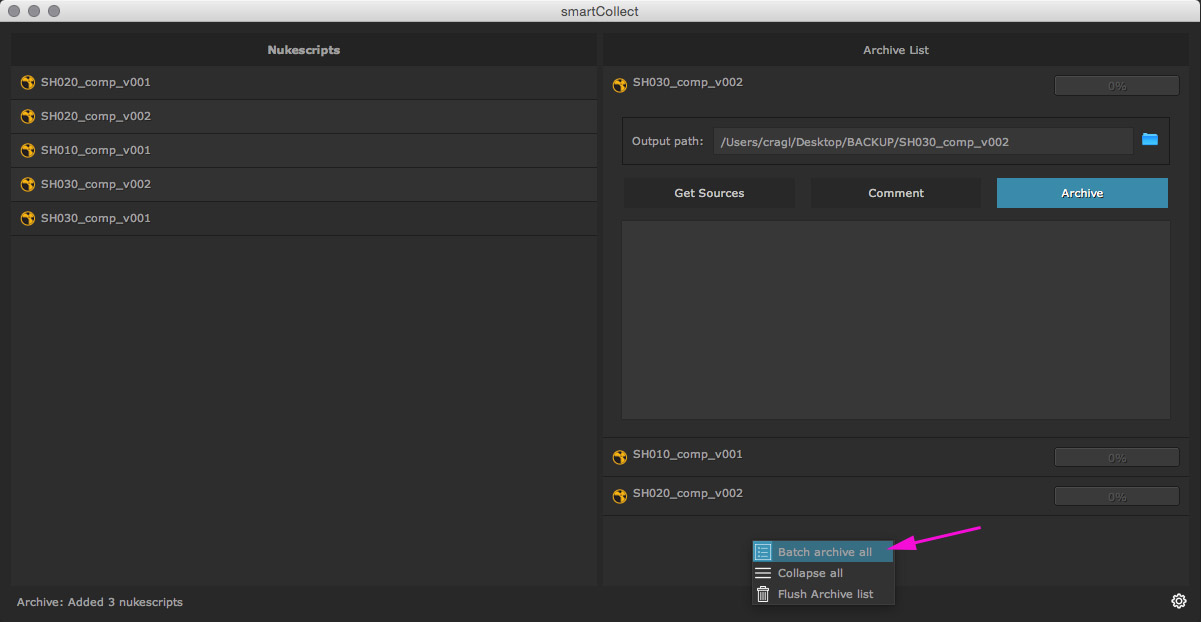Click the SH030_comp_v002 progress bar
1201x622 pixels.
click(x=1116, y=86)
